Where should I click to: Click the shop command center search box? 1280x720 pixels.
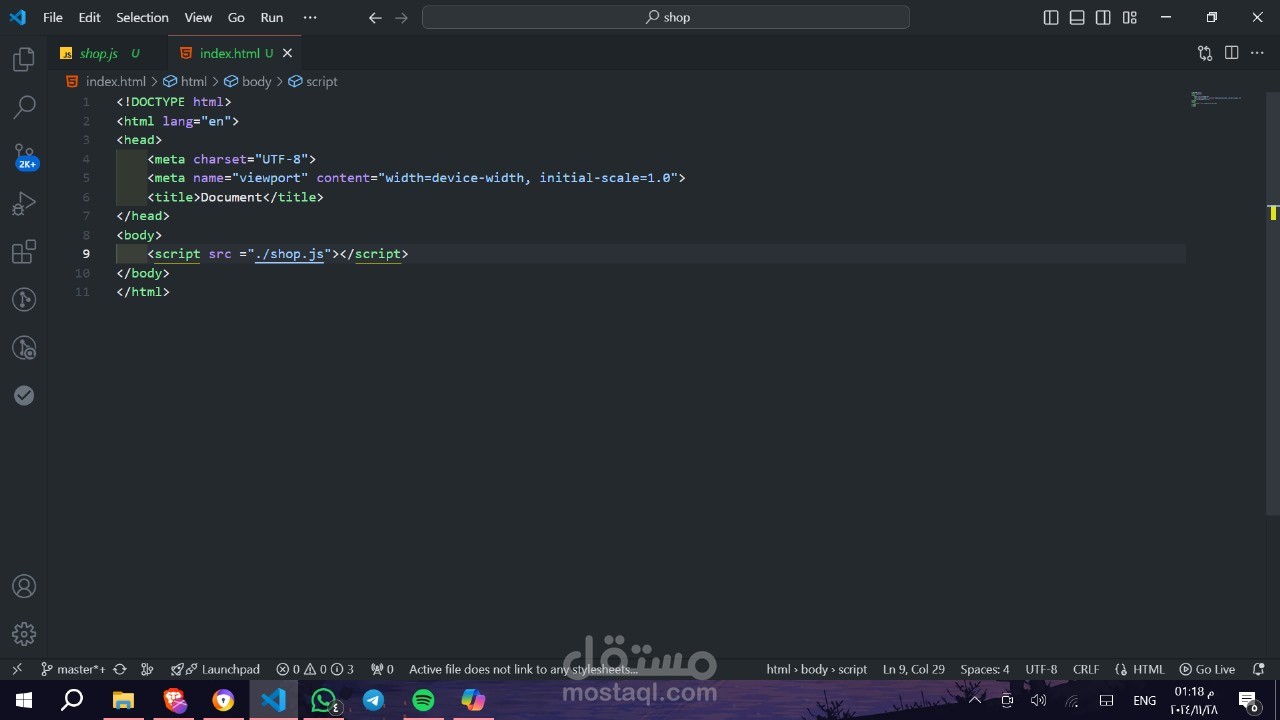pos(666,17)
